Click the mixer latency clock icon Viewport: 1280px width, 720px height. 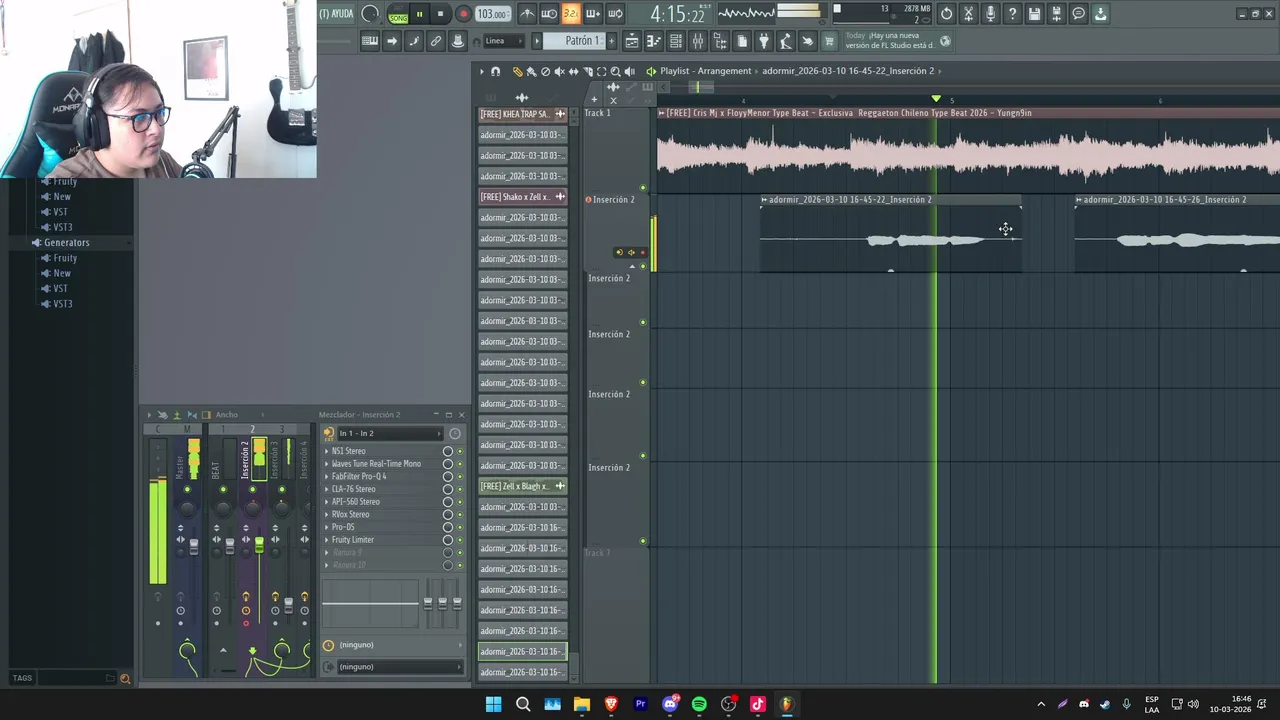click(x=455, y=433)
